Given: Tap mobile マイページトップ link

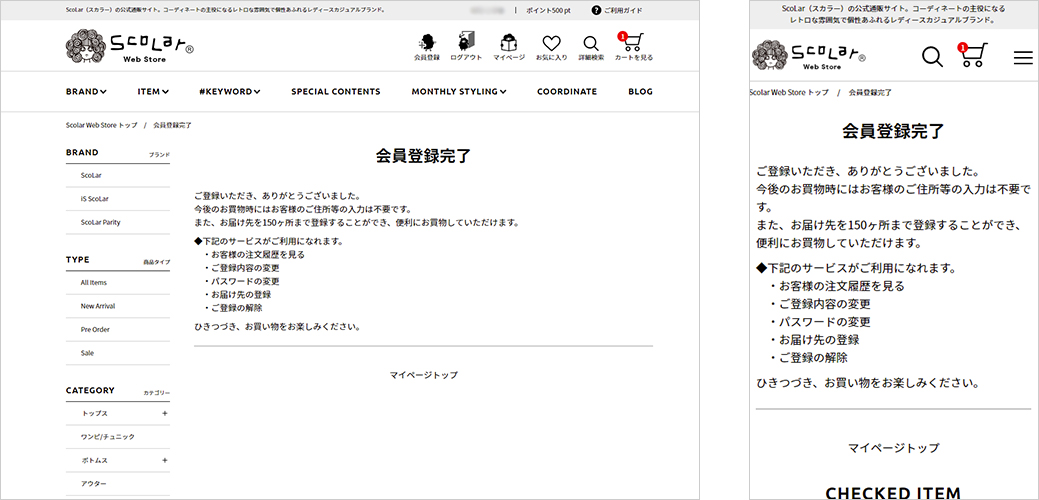Looking at the screenshot, I should tap(894, 448).
